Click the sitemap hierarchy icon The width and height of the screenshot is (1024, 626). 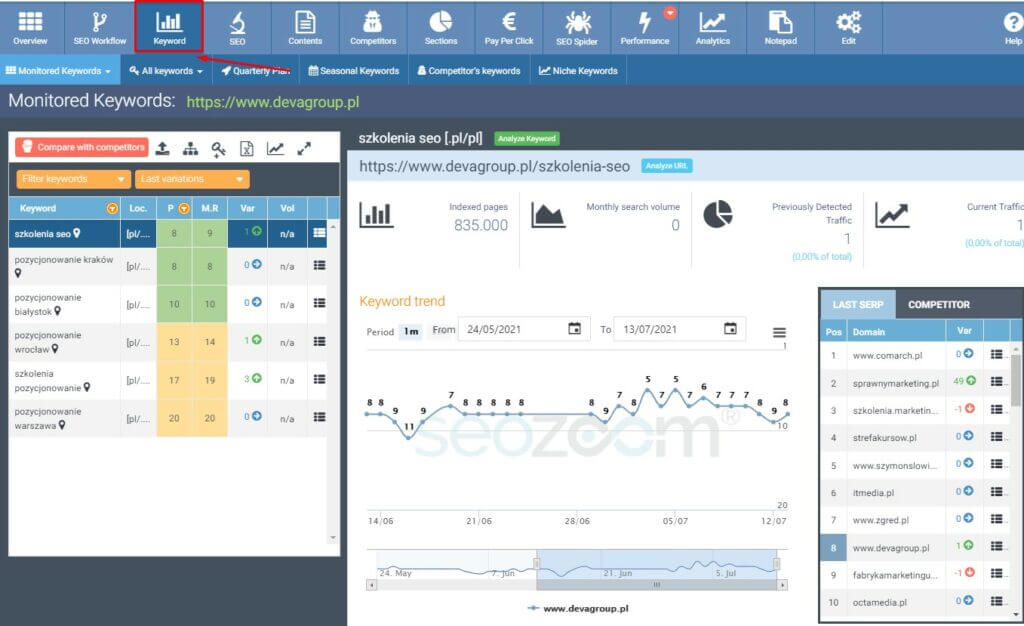191,148
